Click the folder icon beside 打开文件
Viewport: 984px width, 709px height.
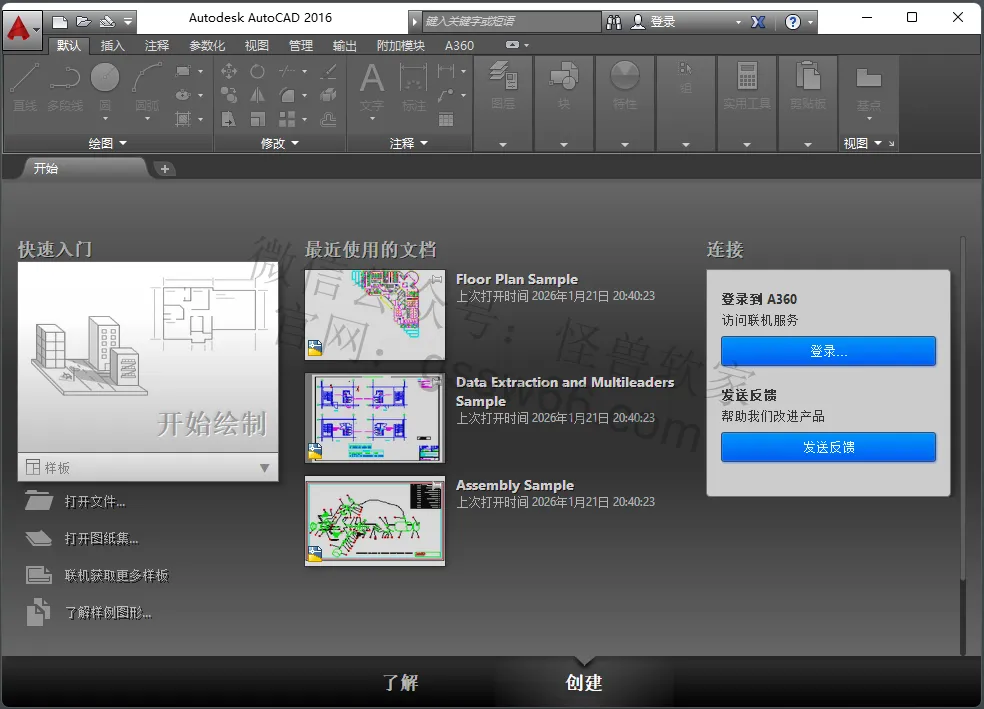coord(39,501)
